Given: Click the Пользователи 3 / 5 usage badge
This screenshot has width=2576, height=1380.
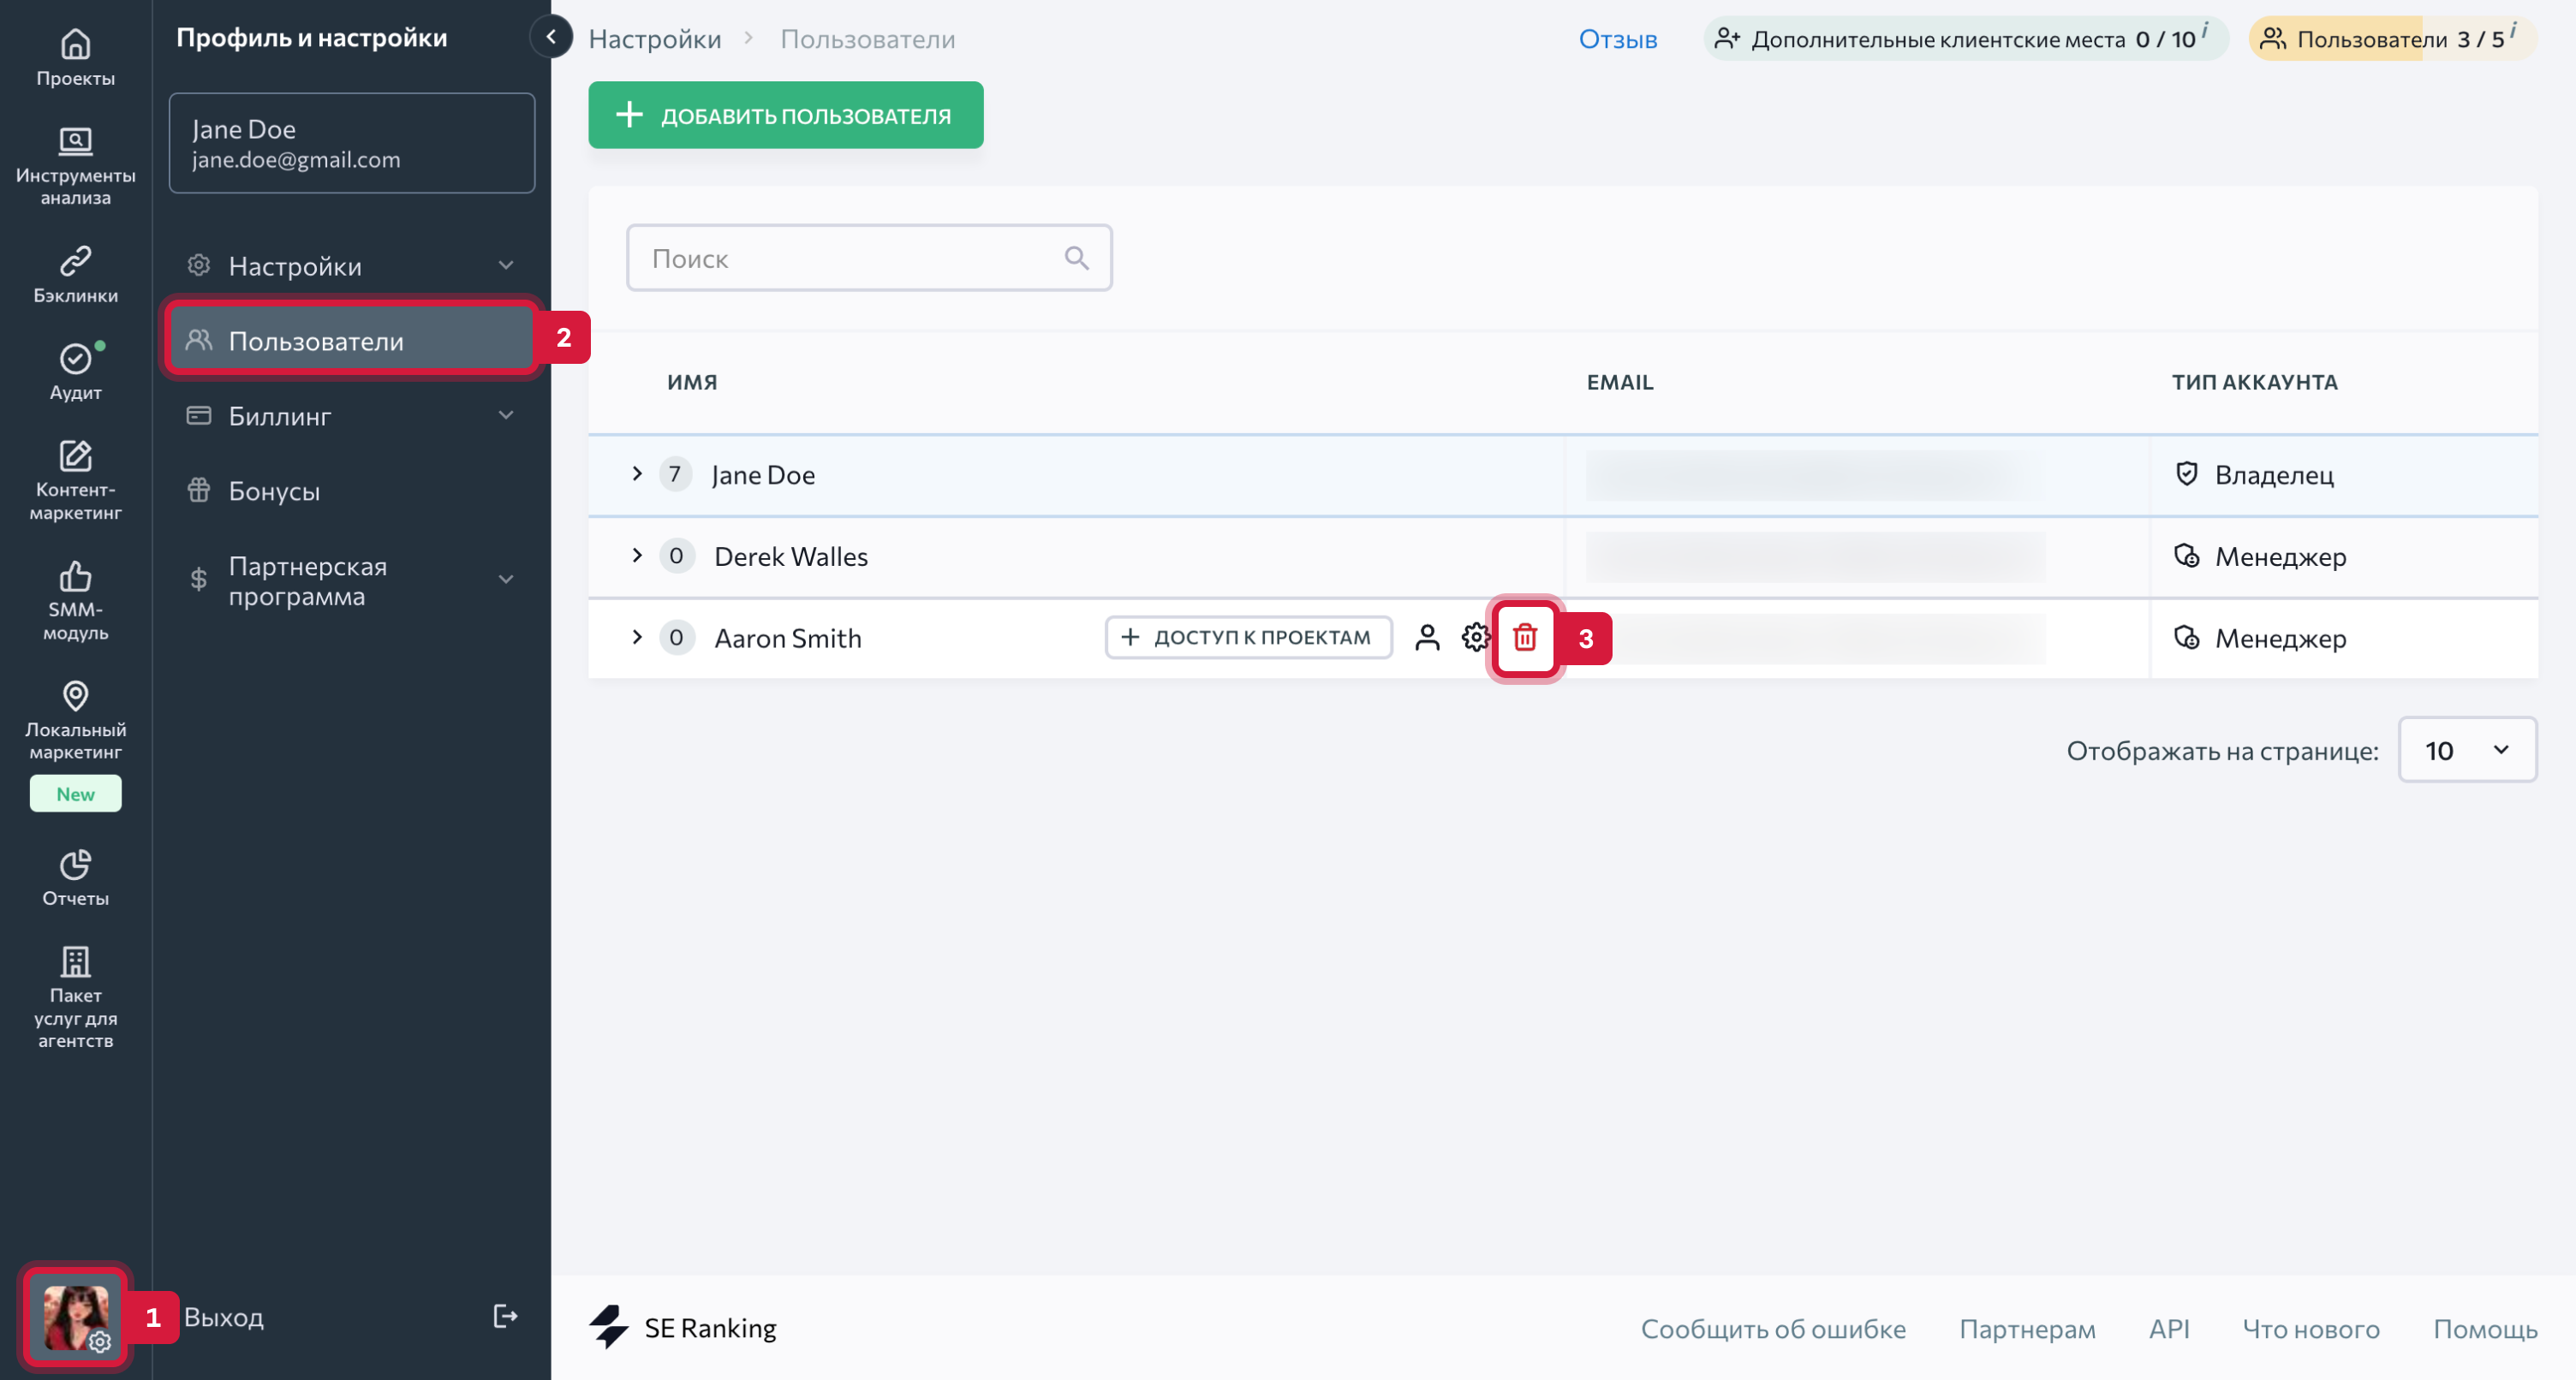Looking at the screenshot, I should click(x=2392, y=39).
